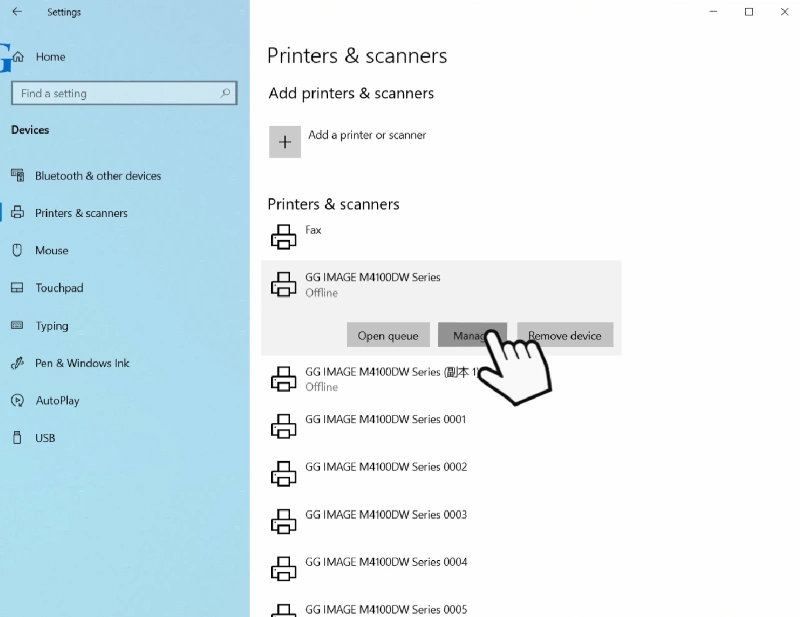Click the Remove device button
Image resolution: width=800 pixels, height=617 pixels.
(x=565, y=336)
